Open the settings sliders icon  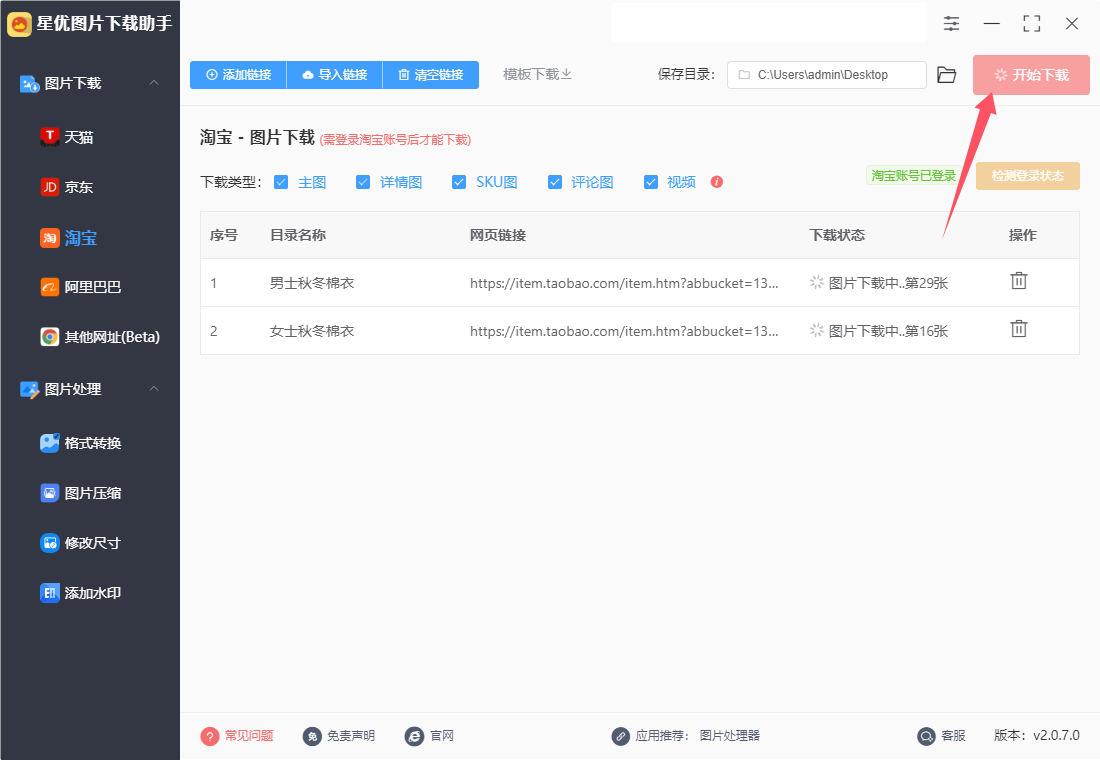(951, 24)
